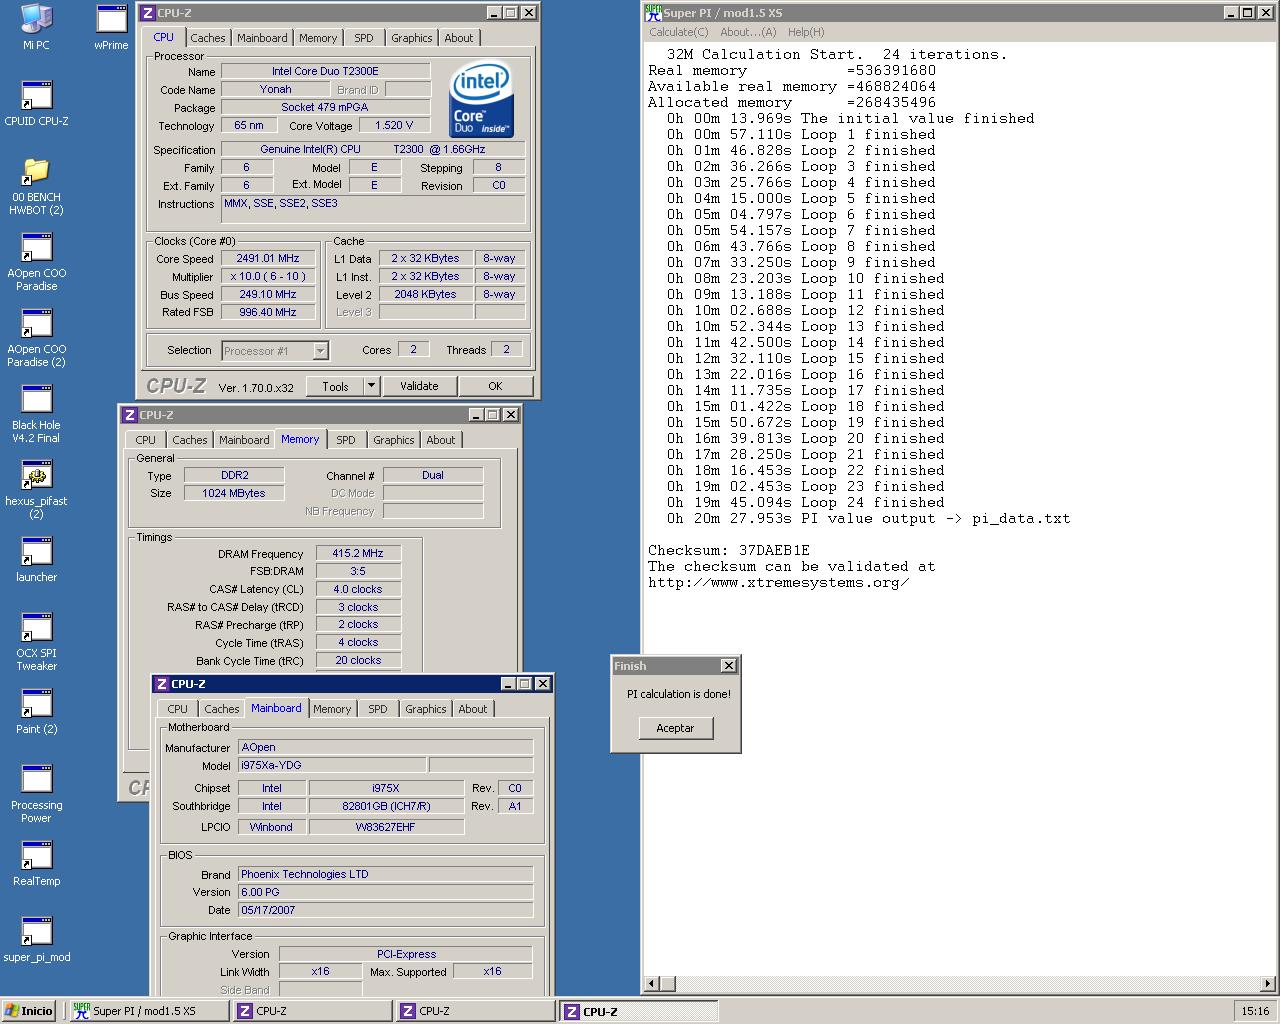The height and width of the screenshot is (1024, 1280).
Task: Click the Super PI title bar icon
Action: (653, 13)
